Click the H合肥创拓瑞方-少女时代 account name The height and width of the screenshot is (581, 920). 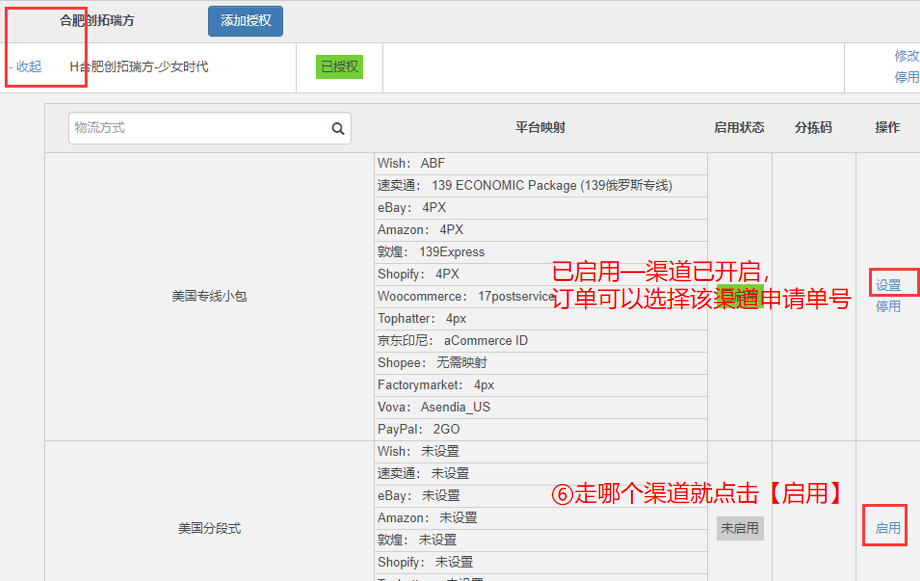tap(139, 67)
